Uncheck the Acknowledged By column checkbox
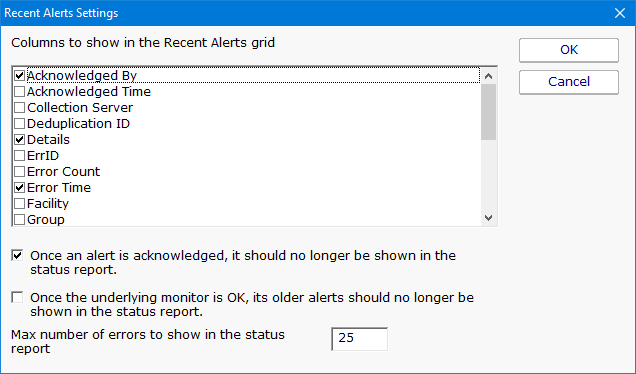This screenshot has width=636, height=374. point(19,75)
